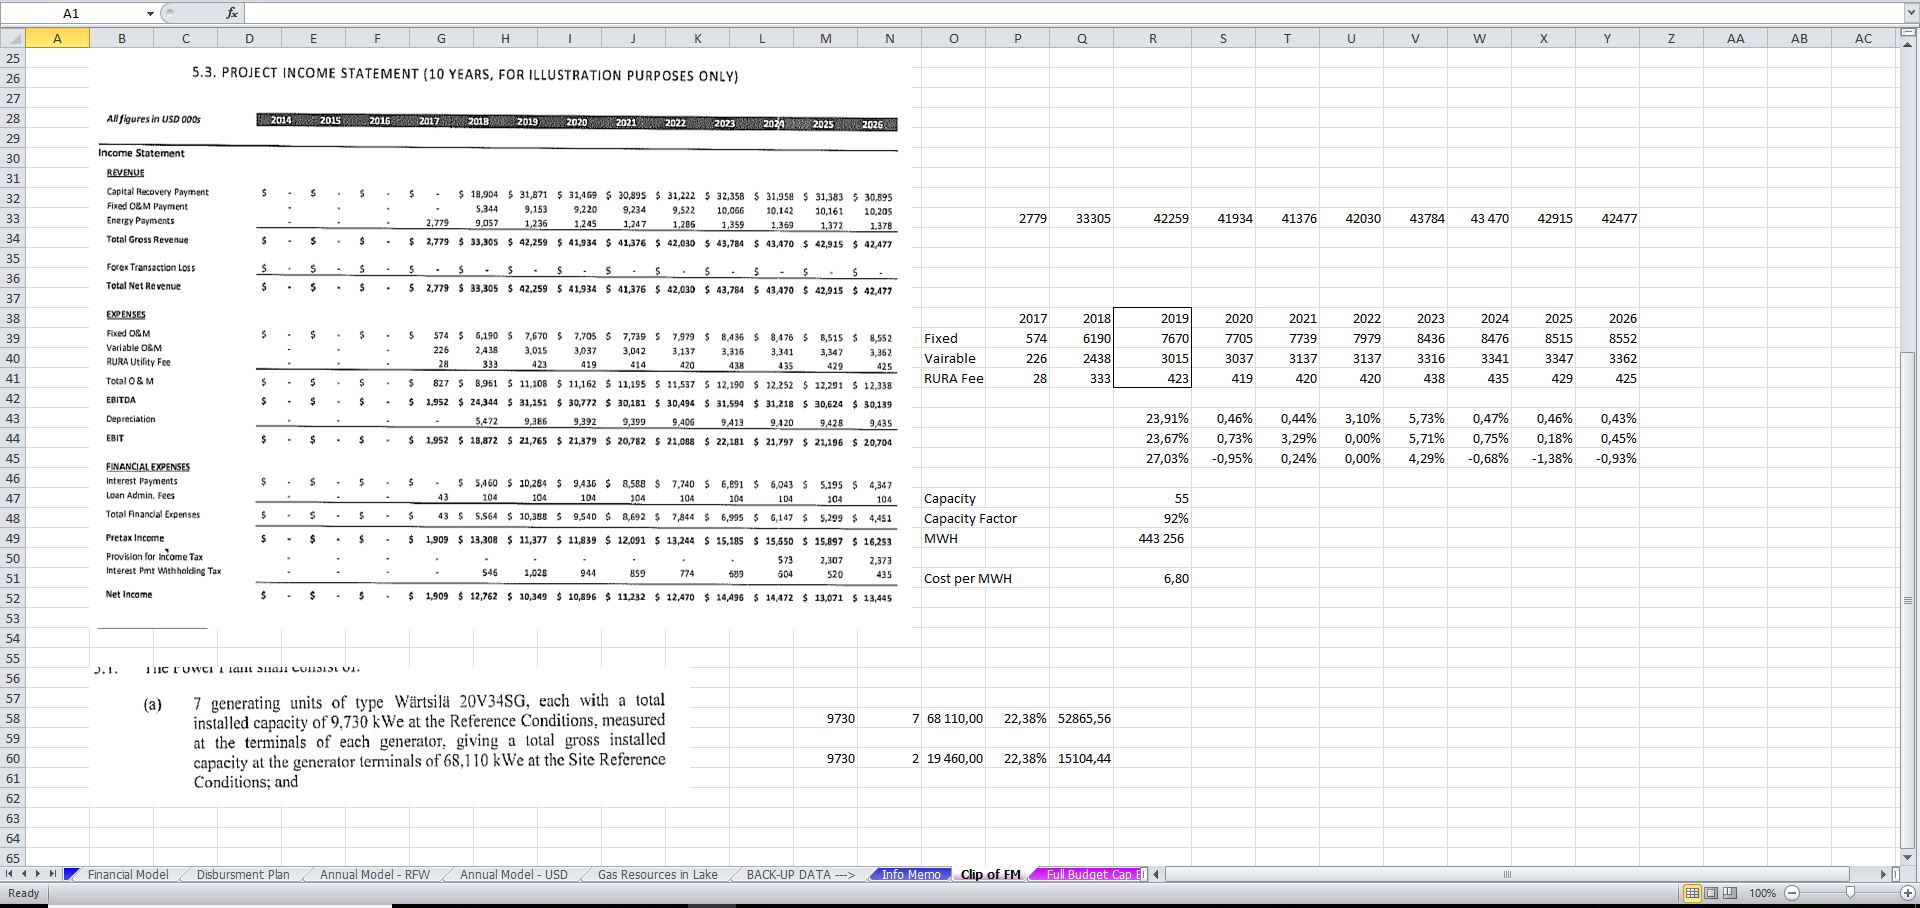Select column header AC
Screen dimensions: 1920x908
1863,38
